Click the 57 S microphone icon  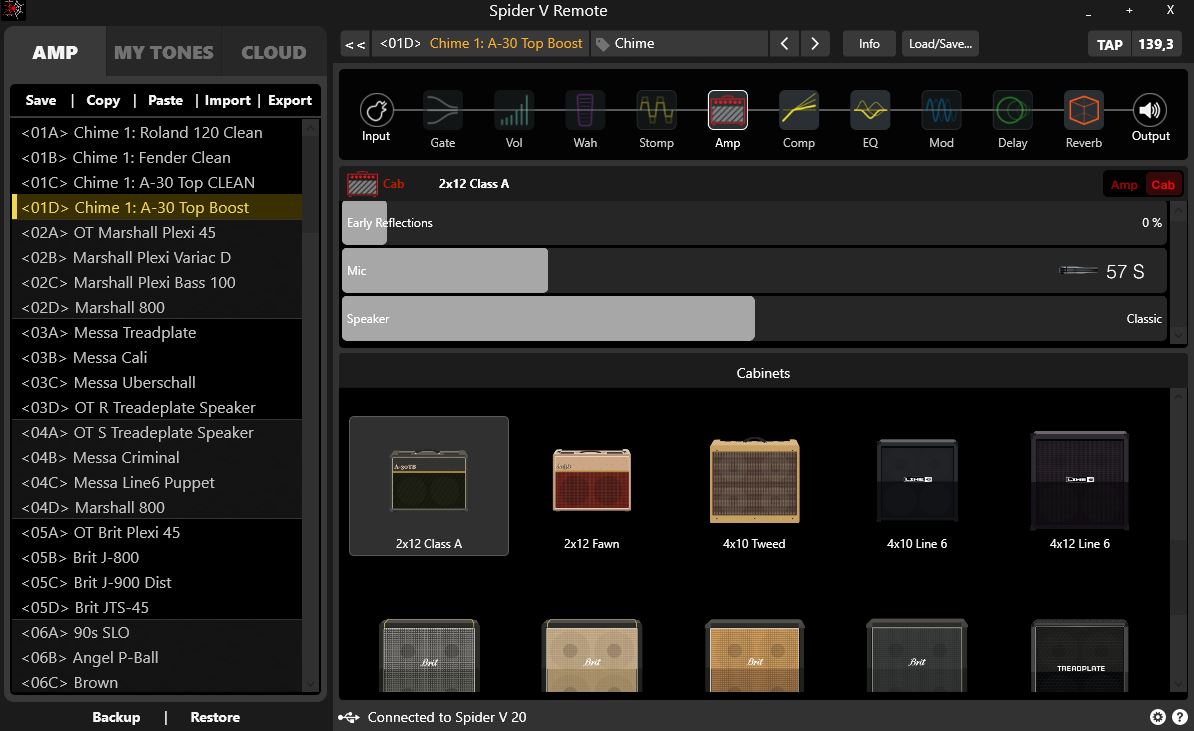pyautogui.click(x=1079, y=270)
